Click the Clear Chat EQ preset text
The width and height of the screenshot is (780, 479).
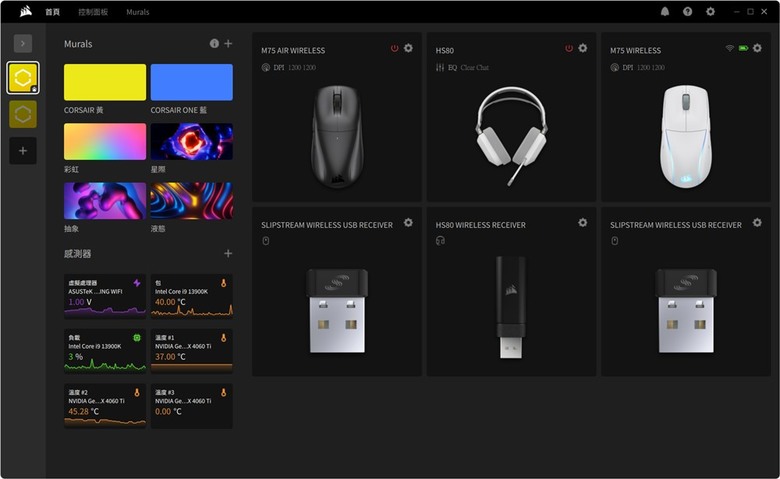475,67
